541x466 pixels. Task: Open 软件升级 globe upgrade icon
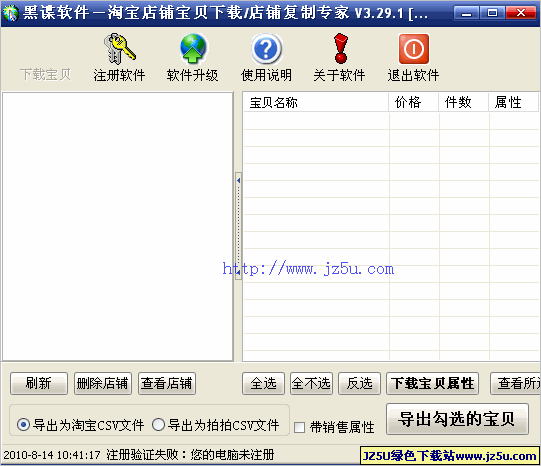193,49
